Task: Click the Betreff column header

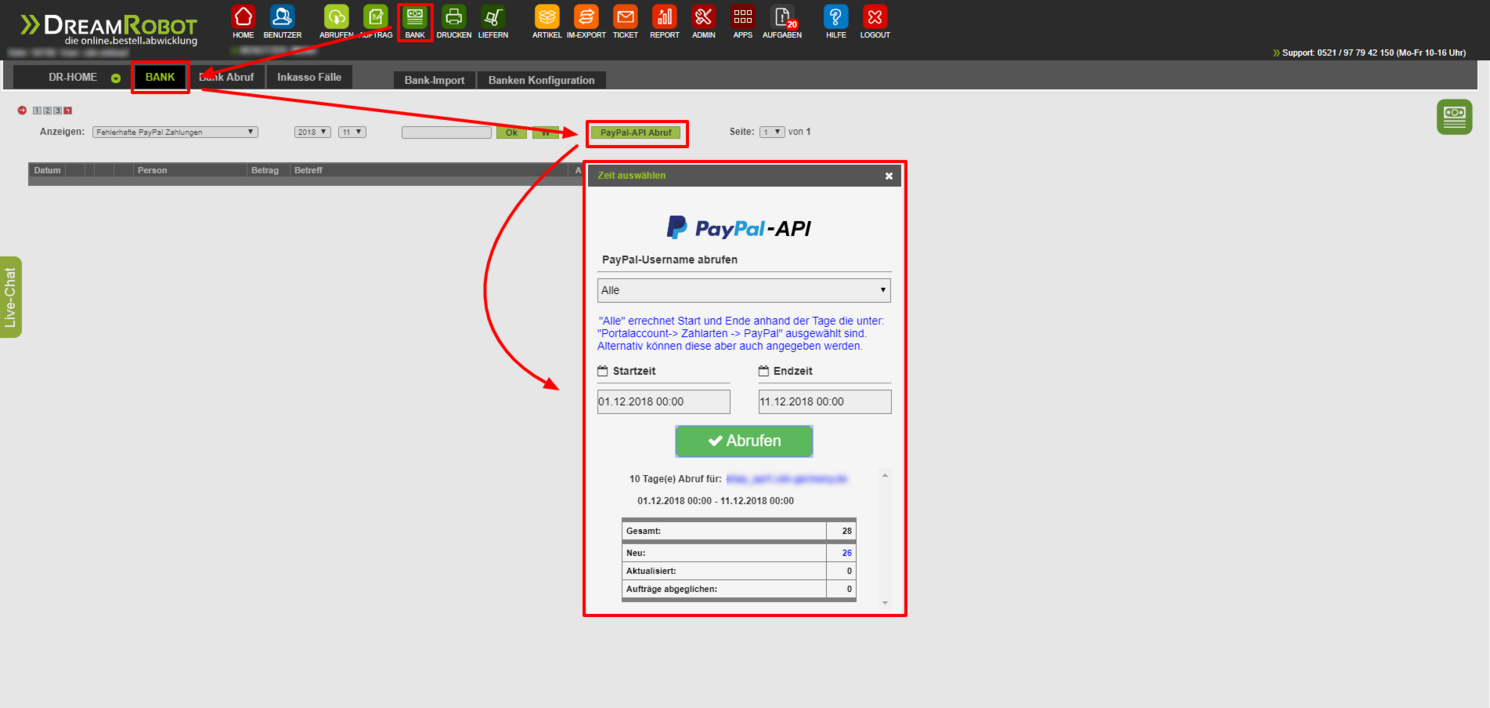Action: click(x=308, y=170)
